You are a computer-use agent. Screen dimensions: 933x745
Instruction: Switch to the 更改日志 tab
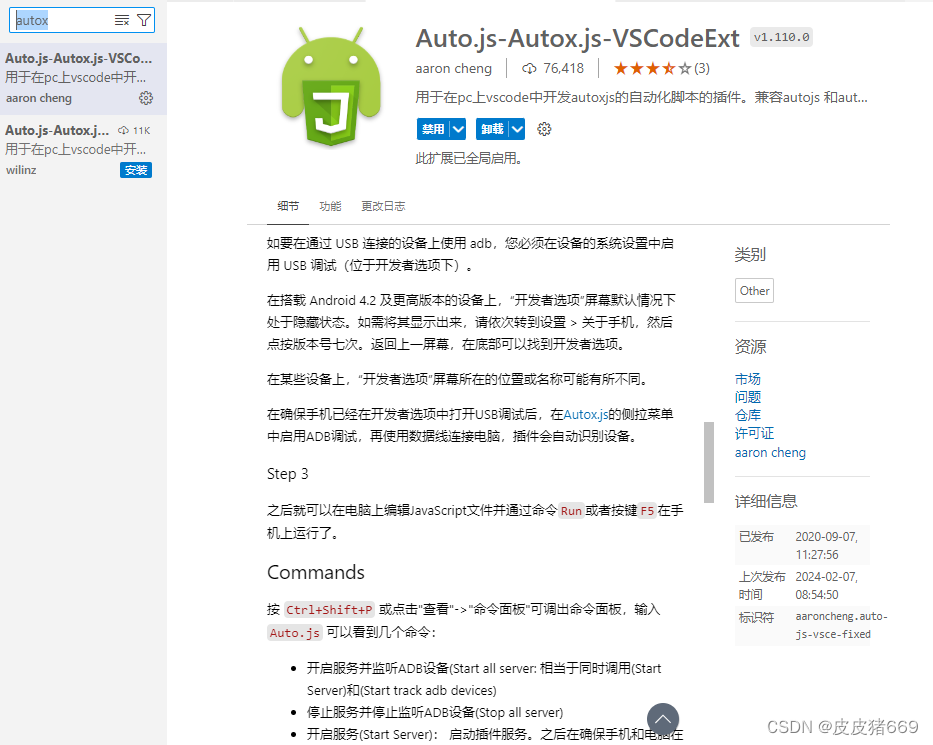383,206
